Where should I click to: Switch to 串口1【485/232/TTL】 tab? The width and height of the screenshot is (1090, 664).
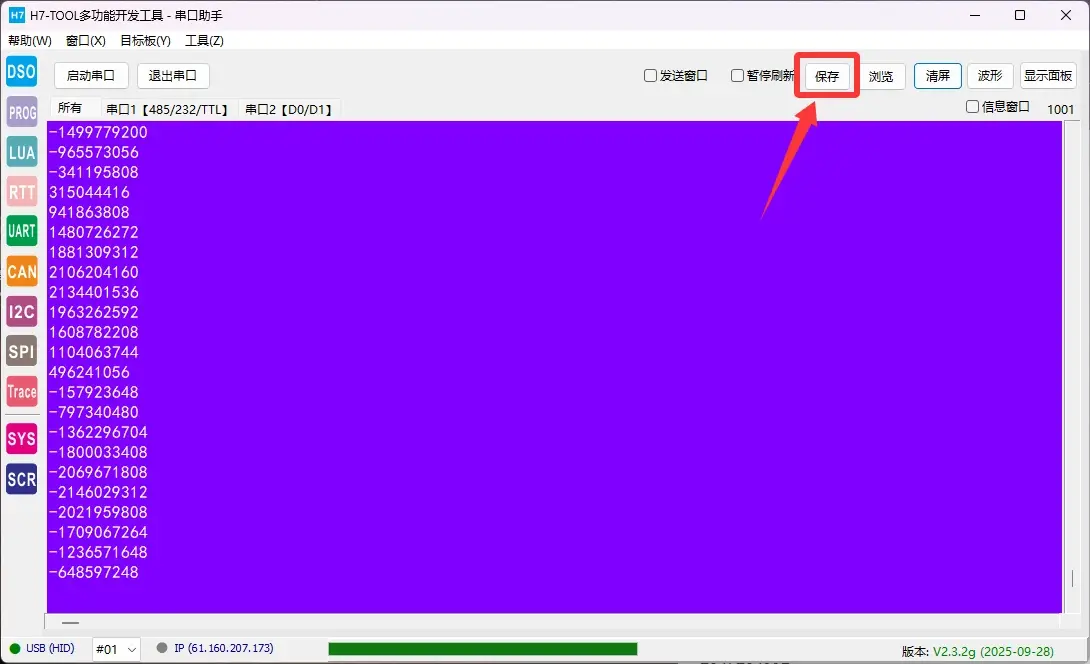[167, 109]
